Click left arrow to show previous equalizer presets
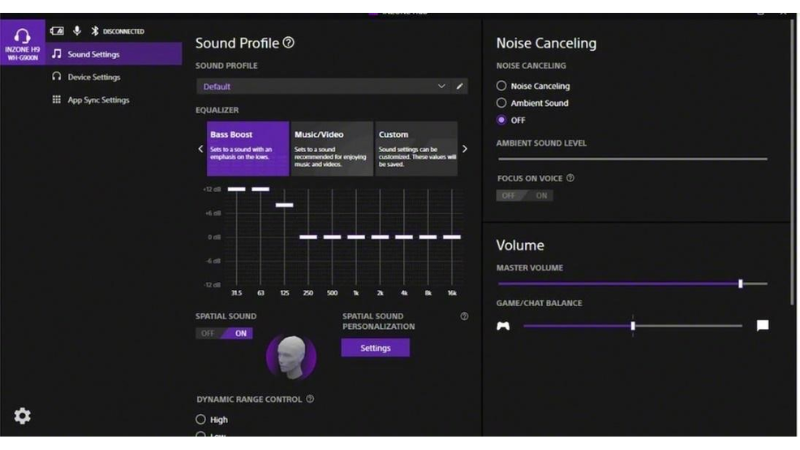 click(x=200, y=149)
